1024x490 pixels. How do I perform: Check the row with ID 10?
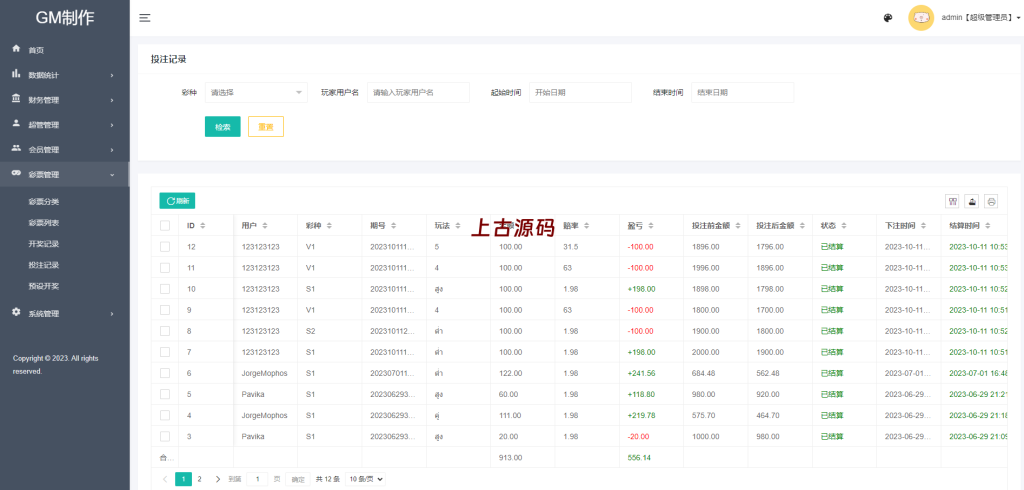[165, 289]
